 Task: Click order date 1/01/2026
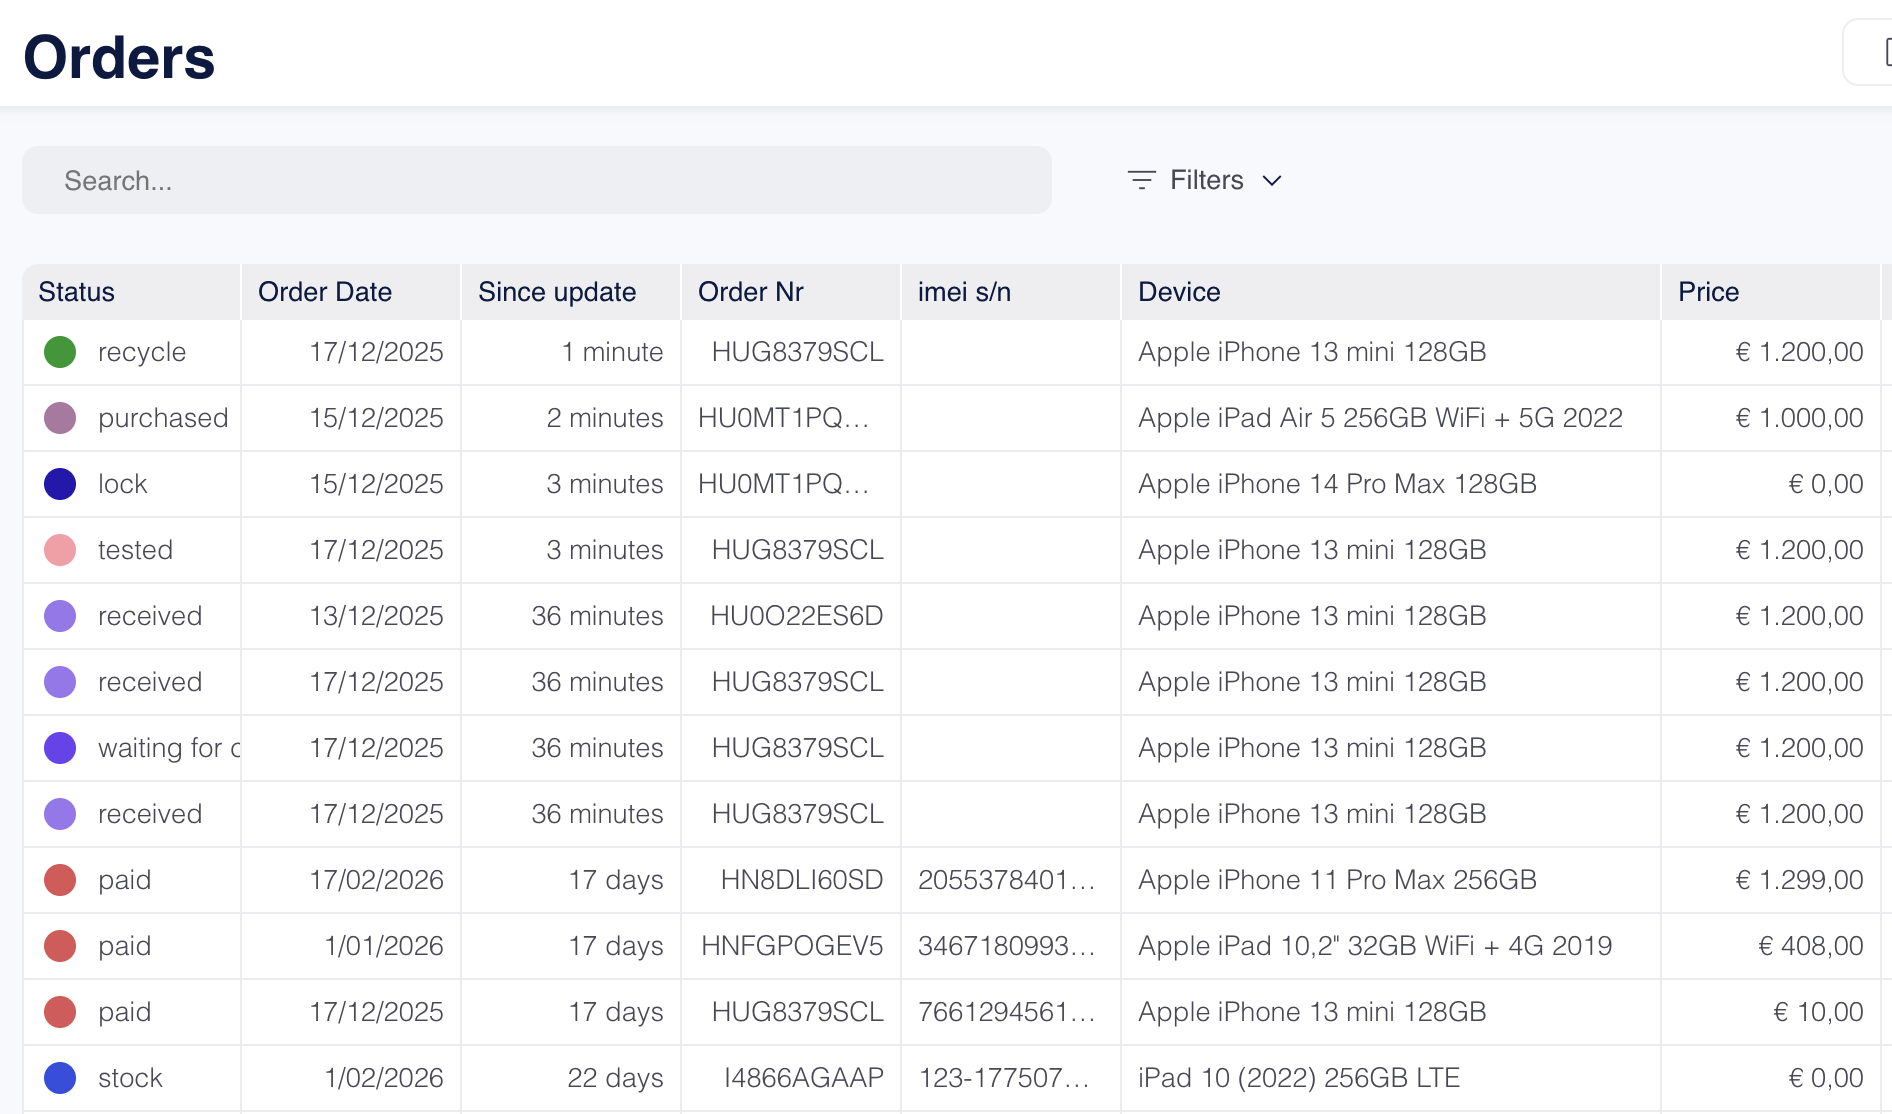tap(384, 946)
